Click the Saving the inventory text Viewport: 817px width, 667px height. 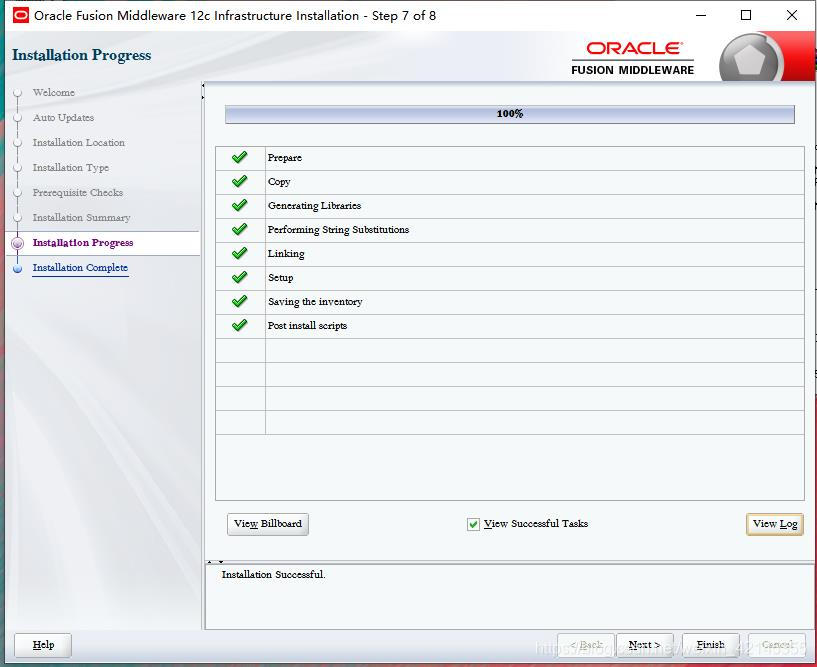coord(315,302)
